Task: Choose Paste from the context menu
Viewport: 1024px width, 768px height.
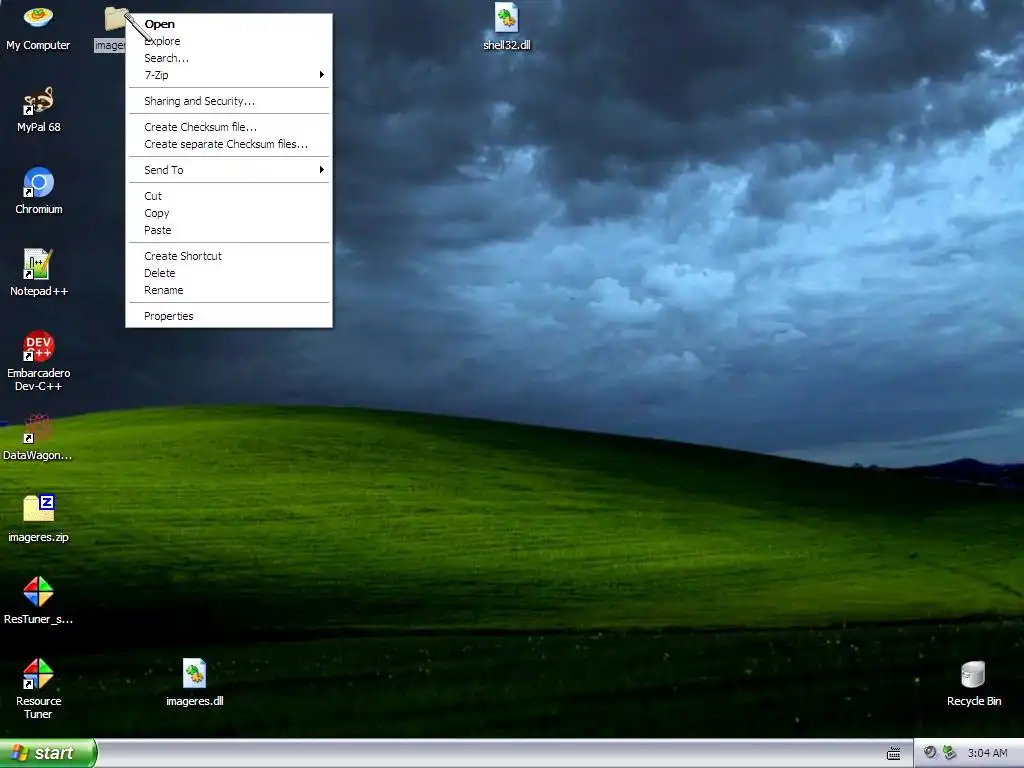Action: point(229,231)
